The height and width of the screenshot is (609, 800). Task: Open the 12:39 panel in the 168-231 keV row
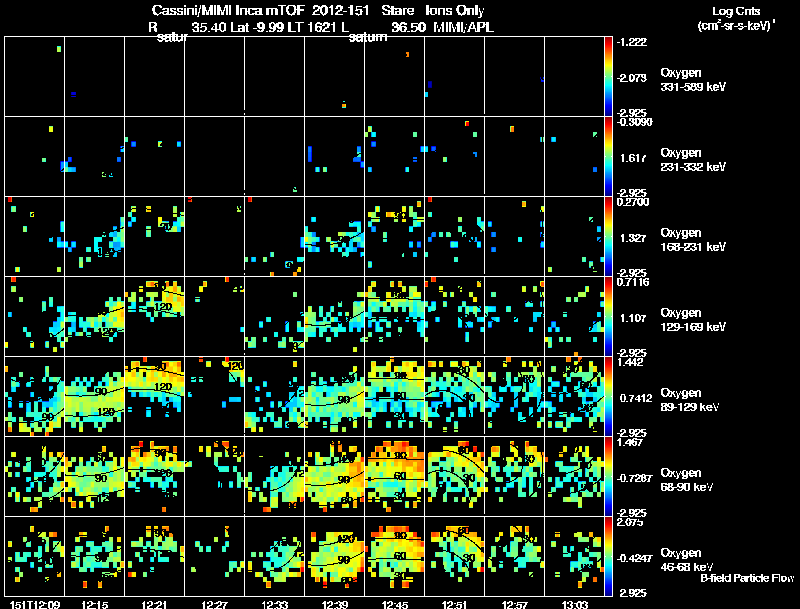[335, 236]
